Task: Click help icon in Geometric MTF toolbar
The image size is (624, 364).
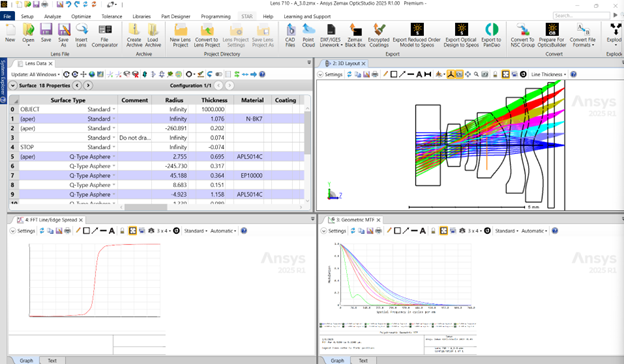Action: [555, 231]
